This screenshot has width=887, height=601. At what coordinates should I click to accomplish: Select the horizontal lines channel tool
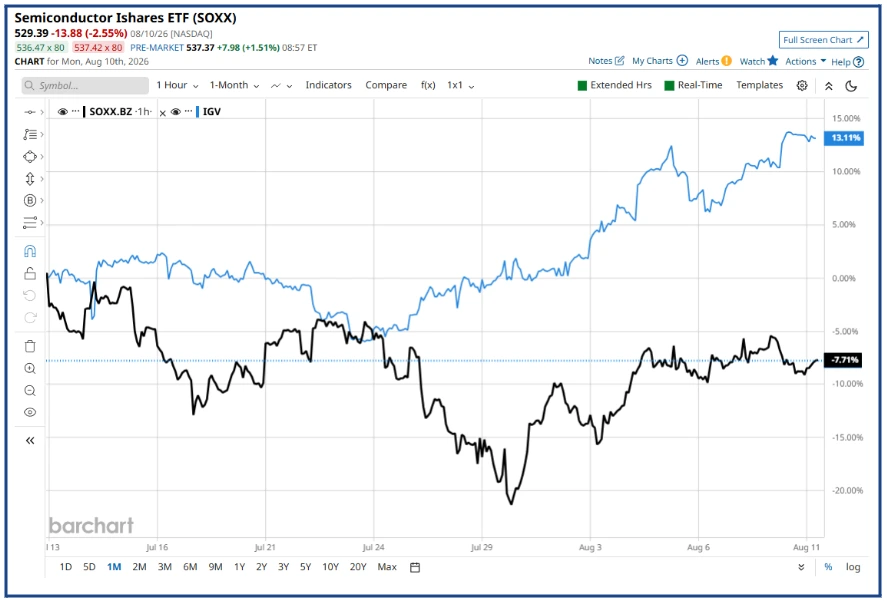(30, 222)
